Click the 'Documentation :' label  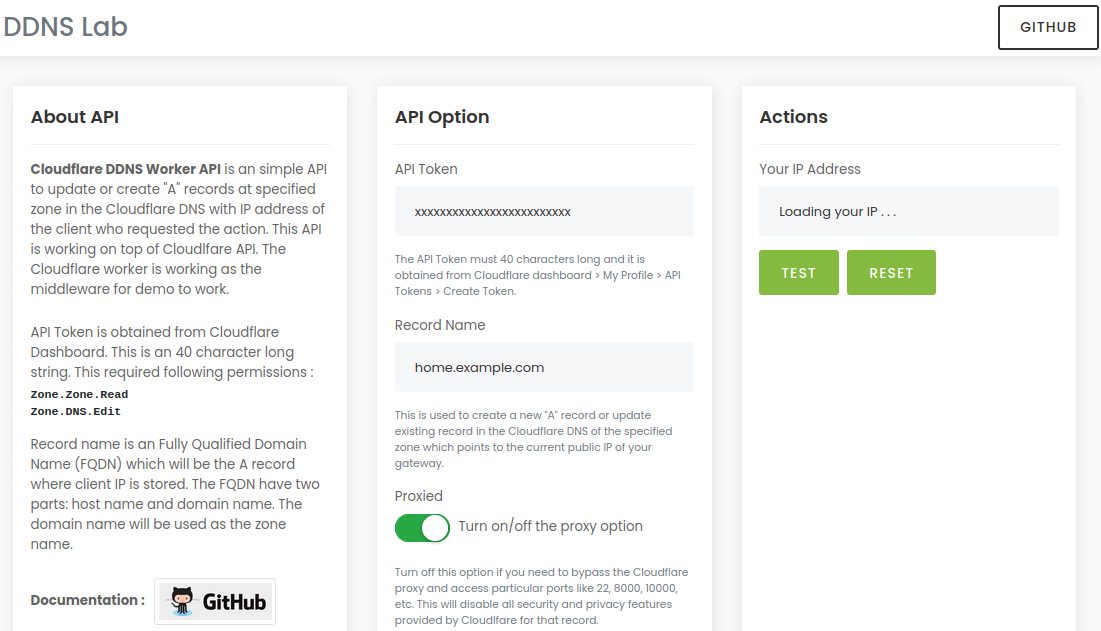coord(88,600)
